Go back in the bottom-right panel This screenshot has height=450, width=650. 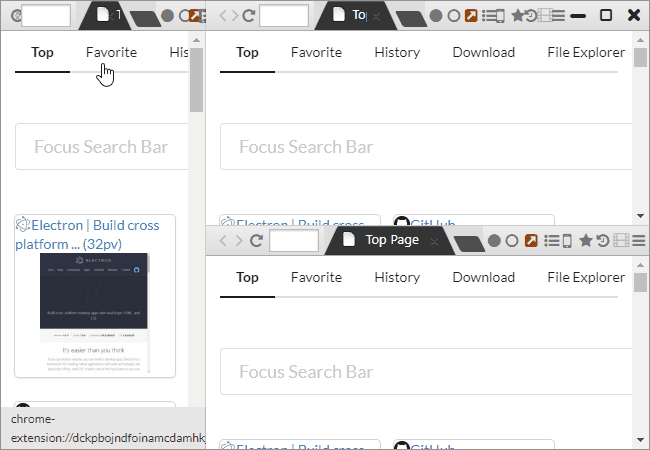click(x=223, y=241)
